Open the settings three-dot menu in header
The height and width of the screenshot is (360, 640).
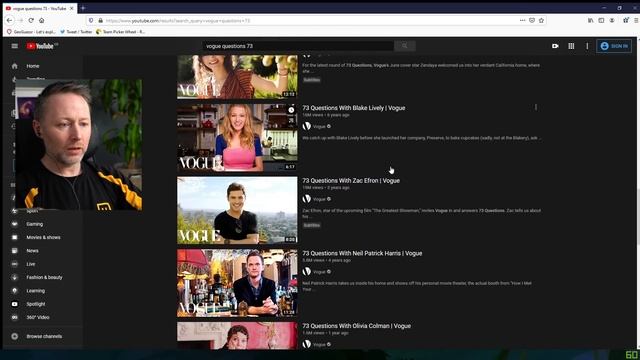coord(587,46)
